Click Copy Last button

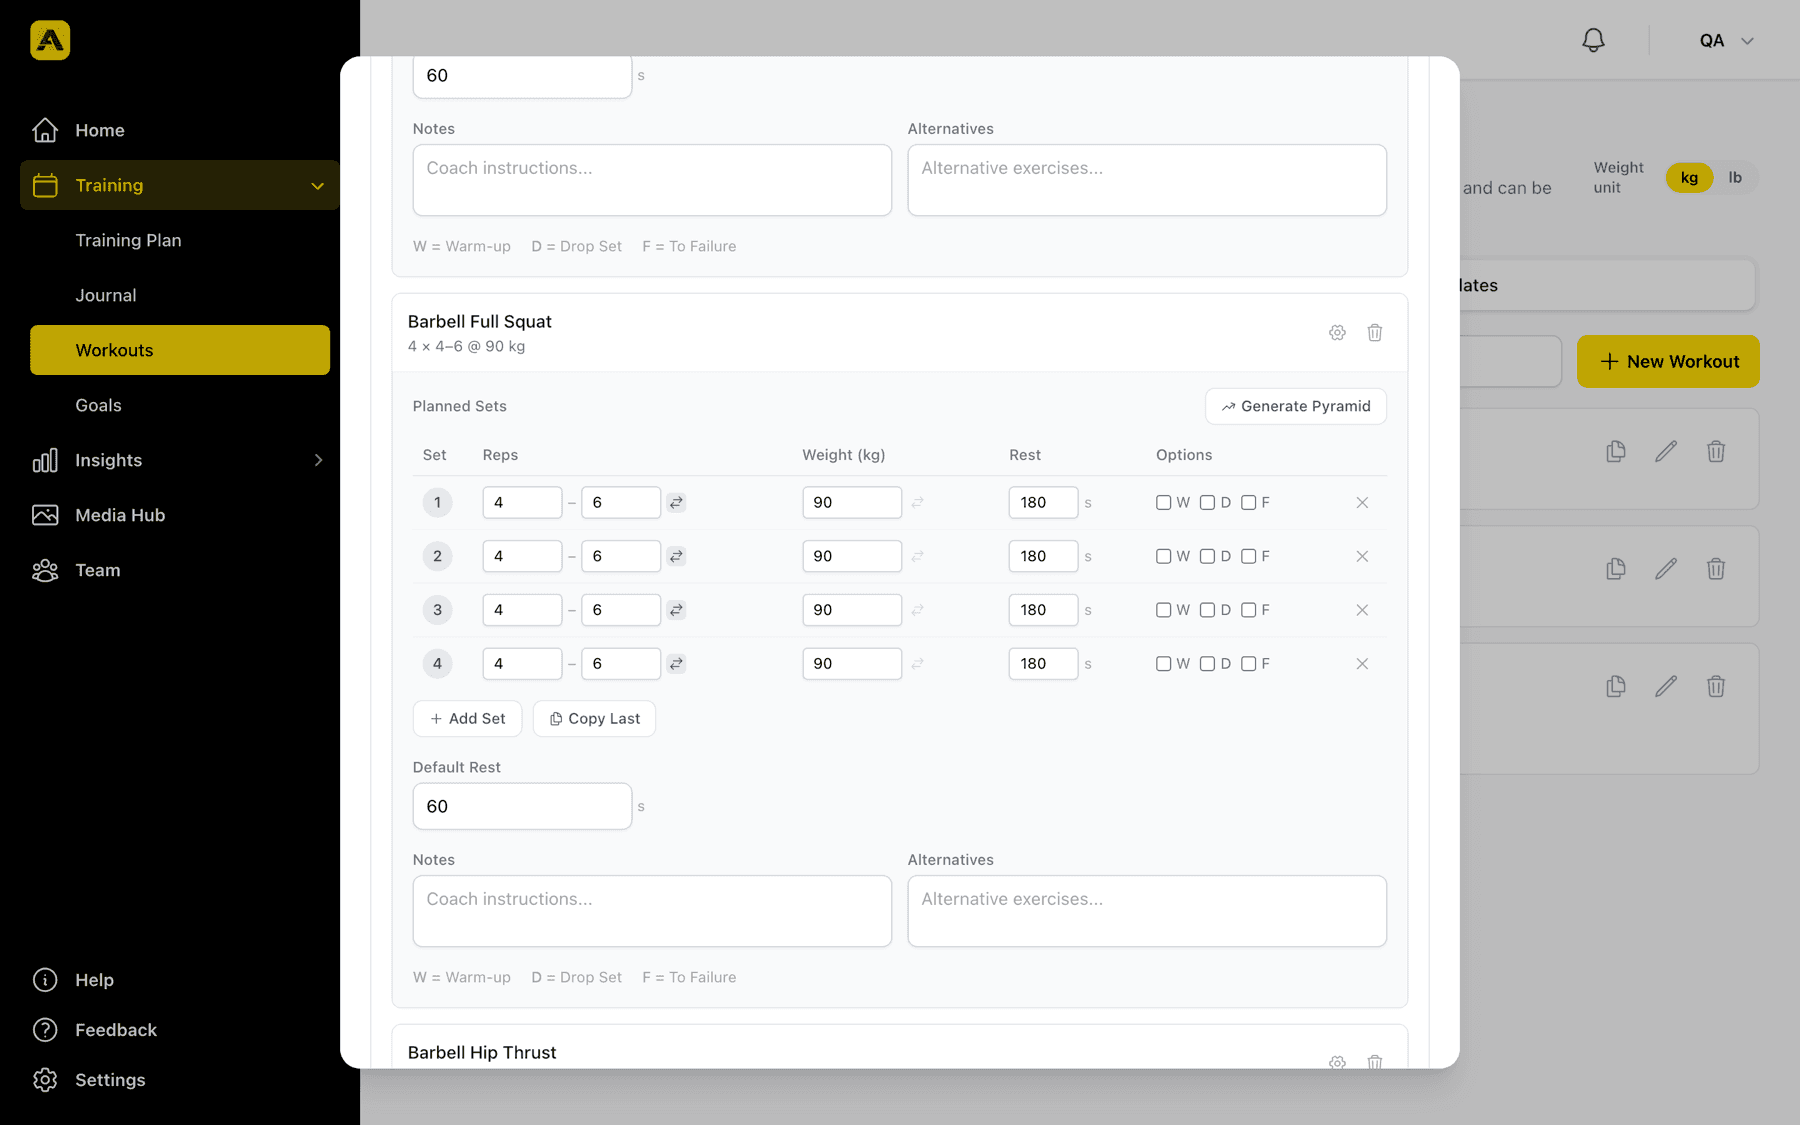(594, 719)
